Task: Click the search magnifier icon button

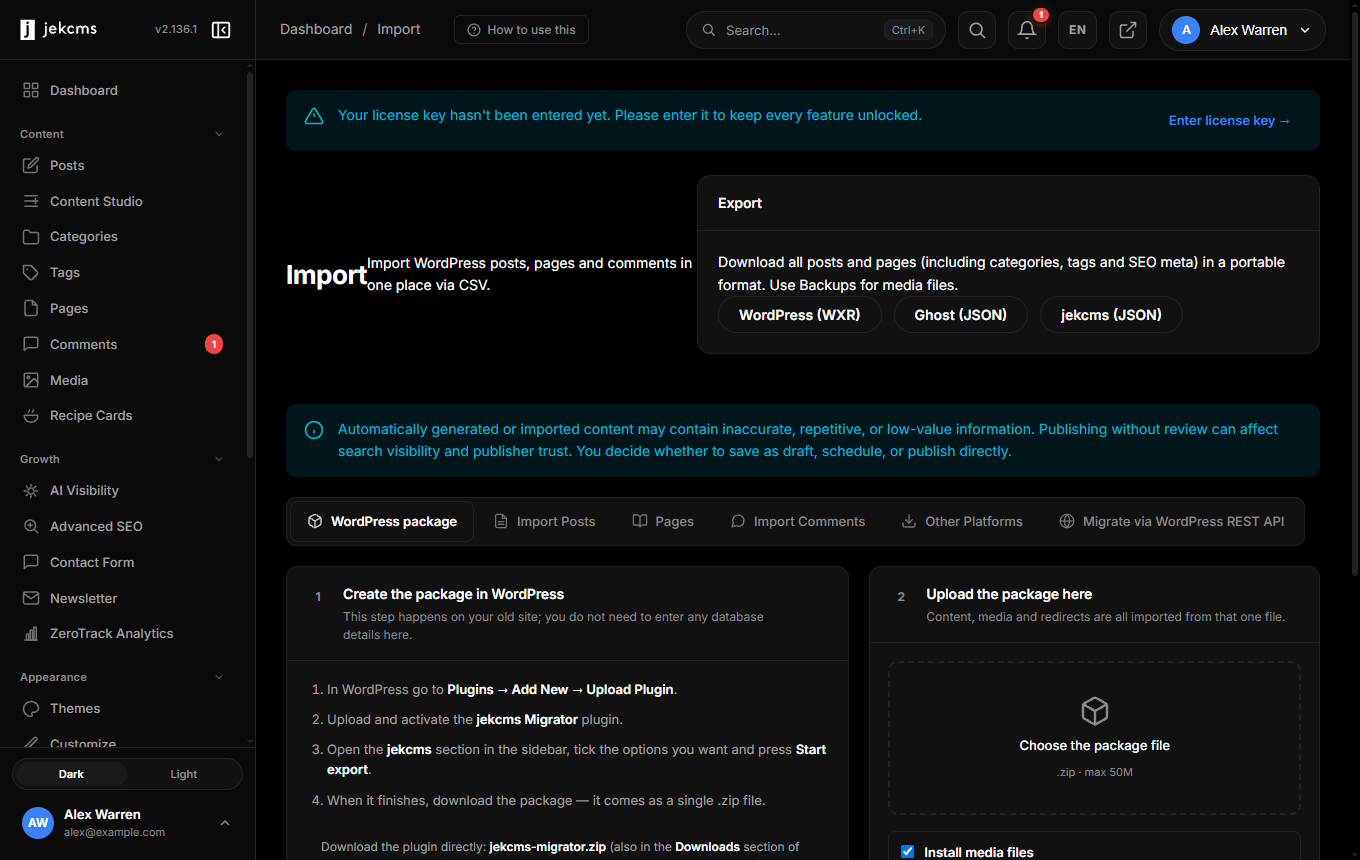Action: tap(977, 30)
